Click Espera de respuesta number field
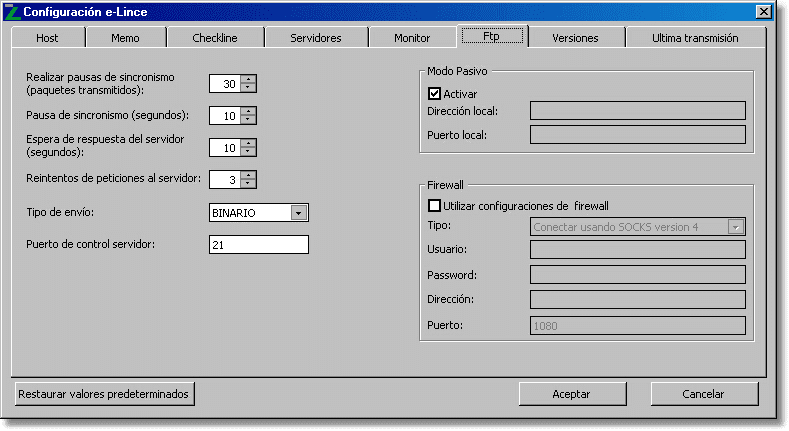The image size is (789, 431). point(225,148)
